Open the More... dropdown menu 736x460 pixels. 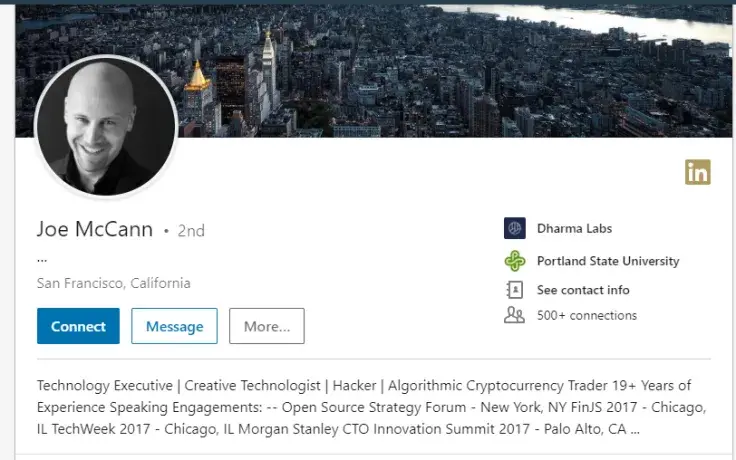[x=266, y=326]
